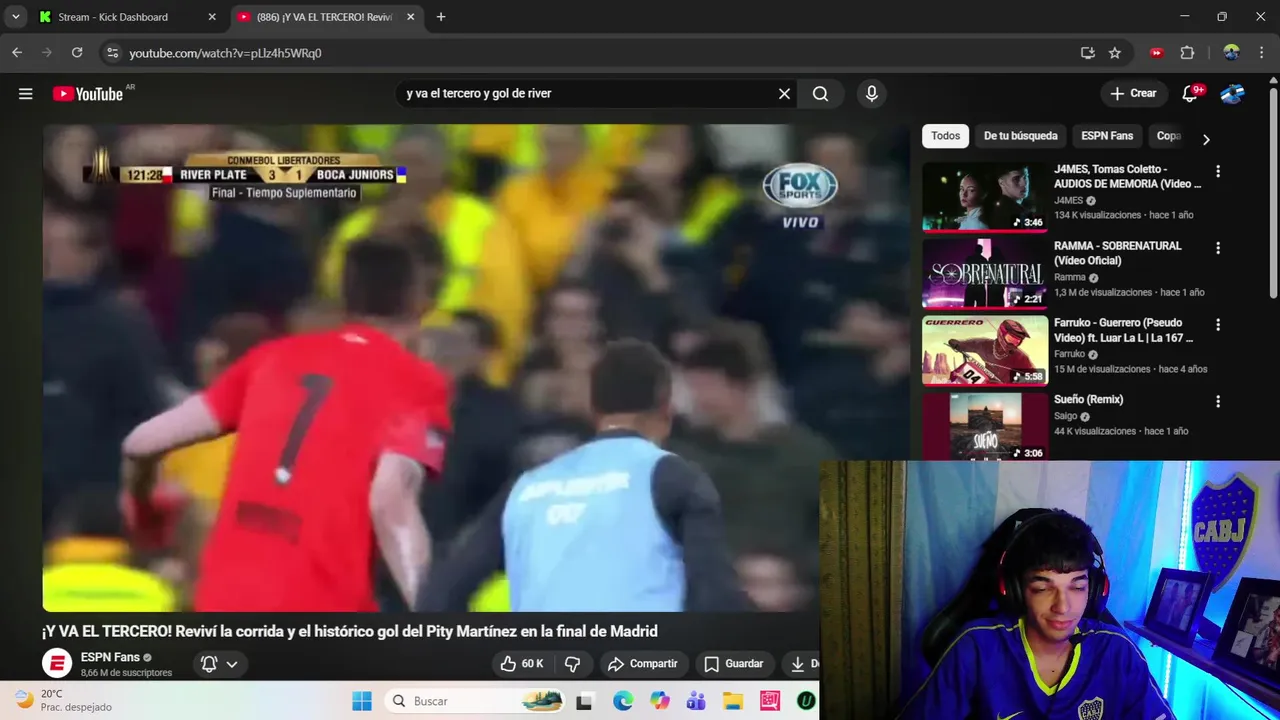The width and height of the screenshot is (1280, 720).
Task: Open the tab search dropdown arrow
Action: (16, 17)
